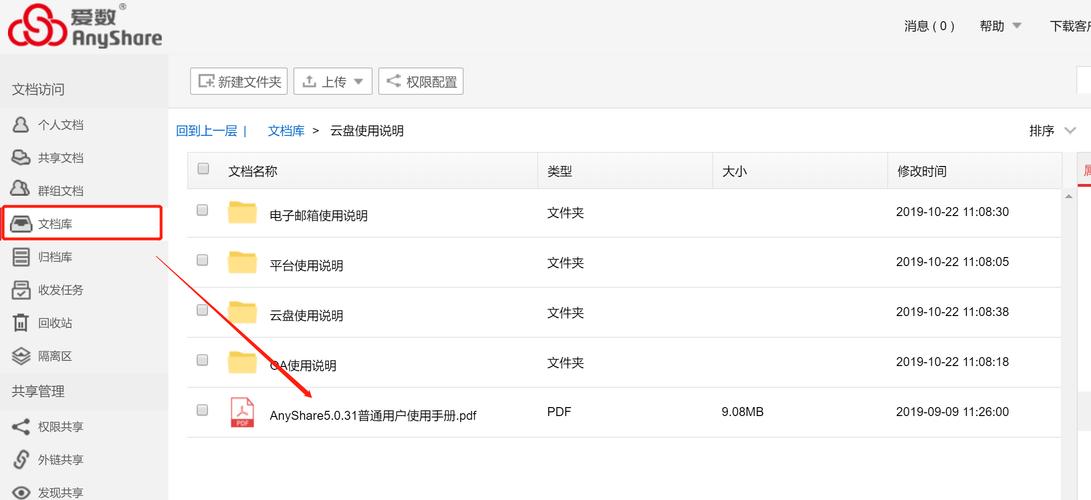Open the 上传 upload dropdown
This screenshot has width=1091, height=500.
click(333, 81)
